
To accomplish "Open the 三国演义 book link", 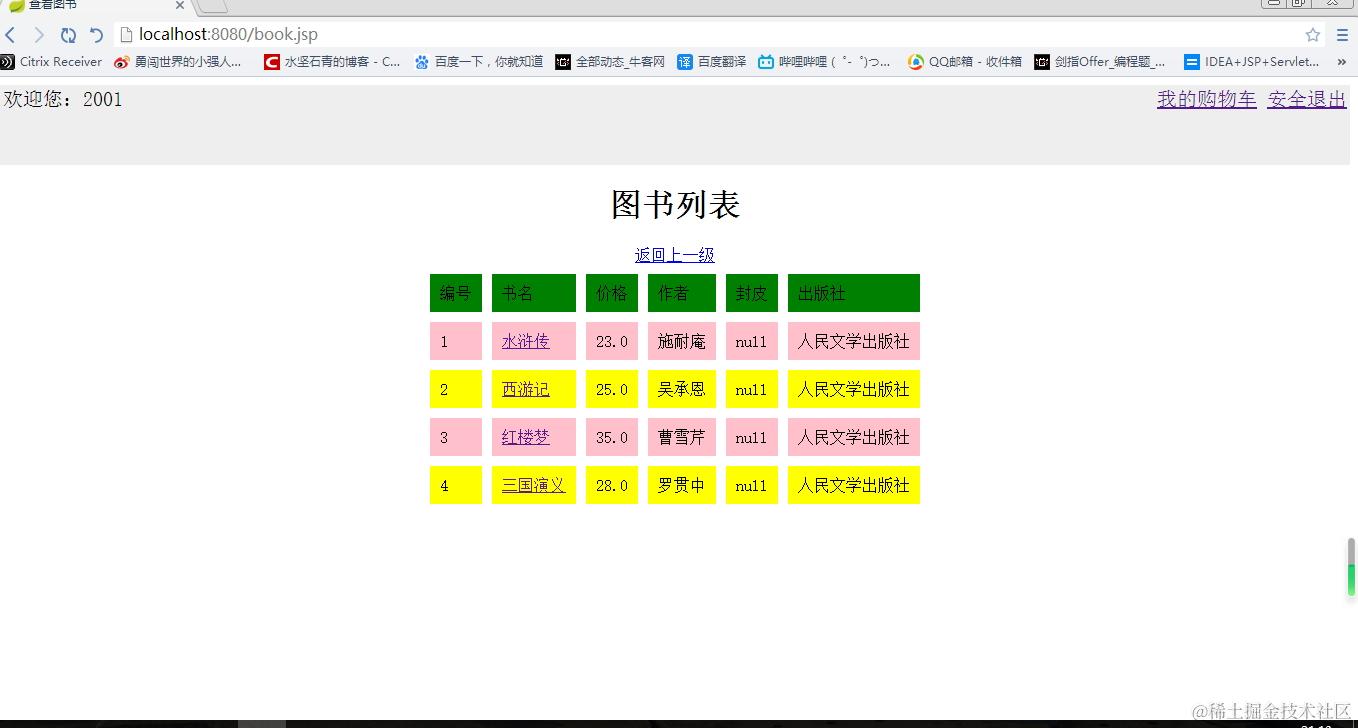I will [532, 485].
